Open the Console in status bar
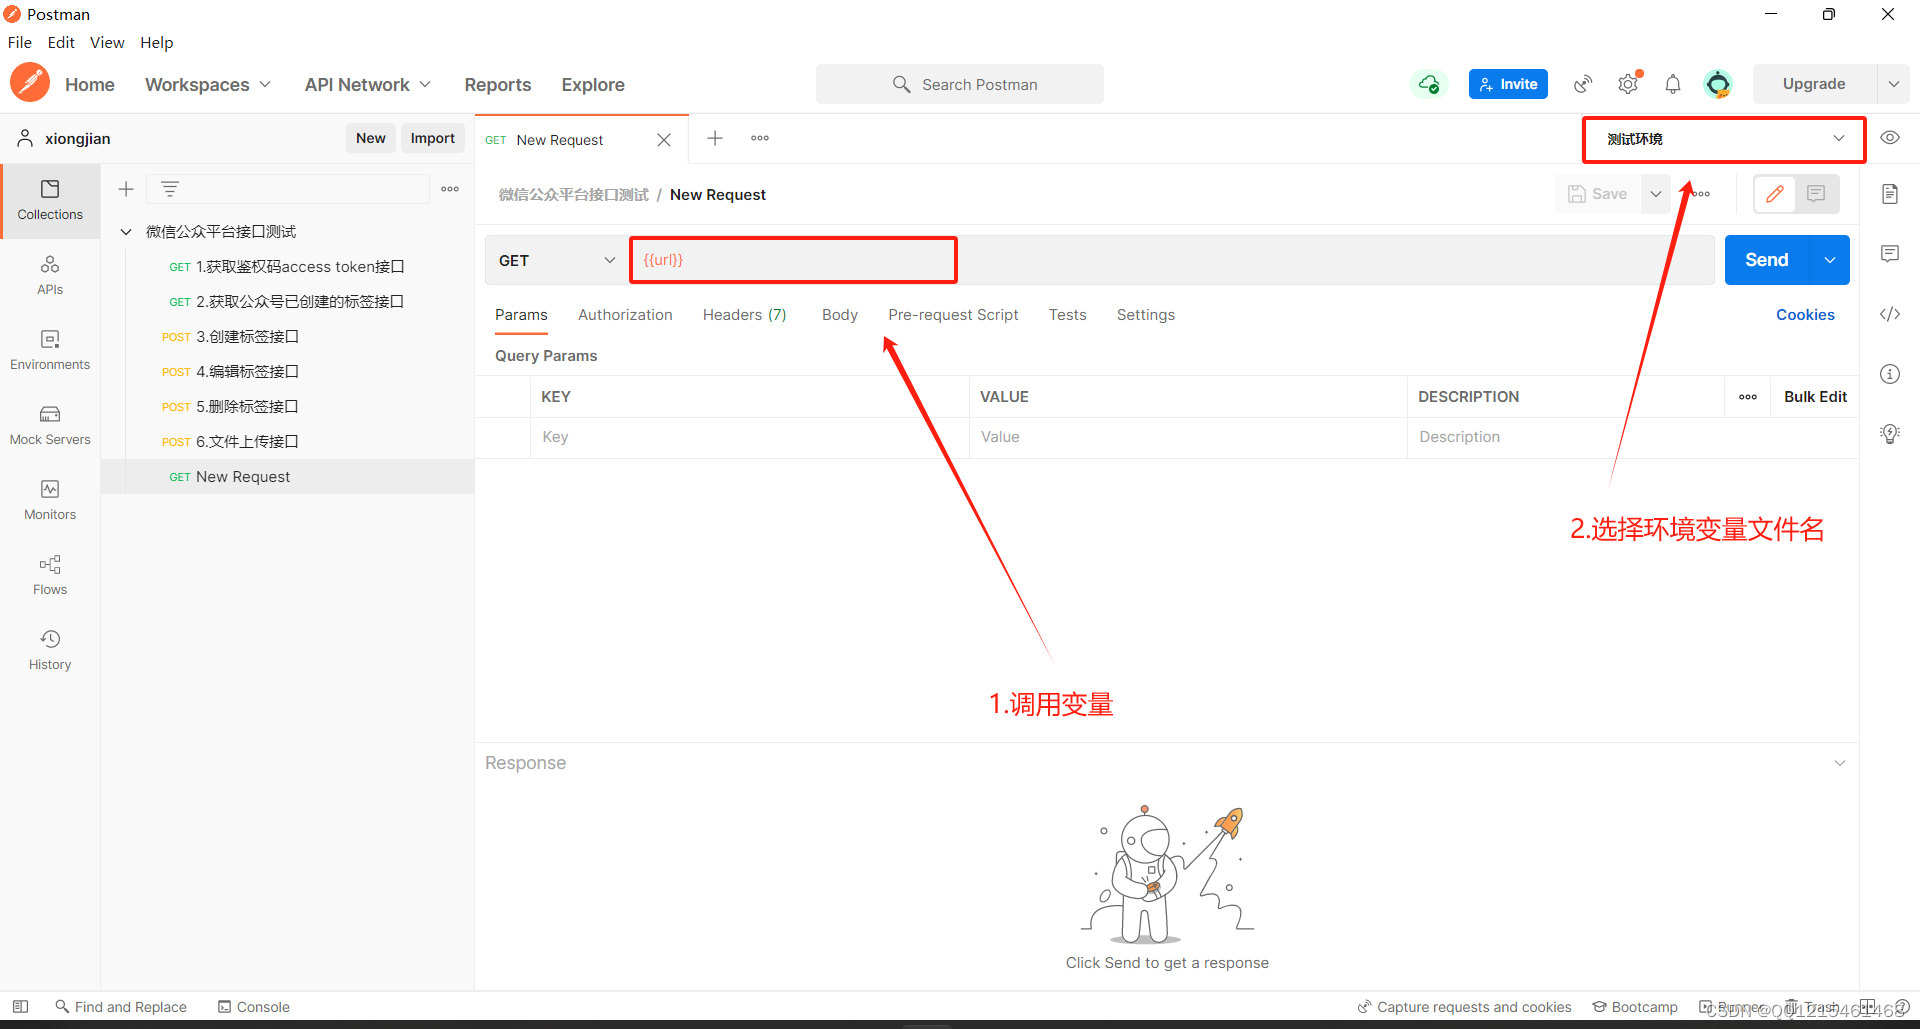1920x1029 pixels. click(x=254, y=1007)
